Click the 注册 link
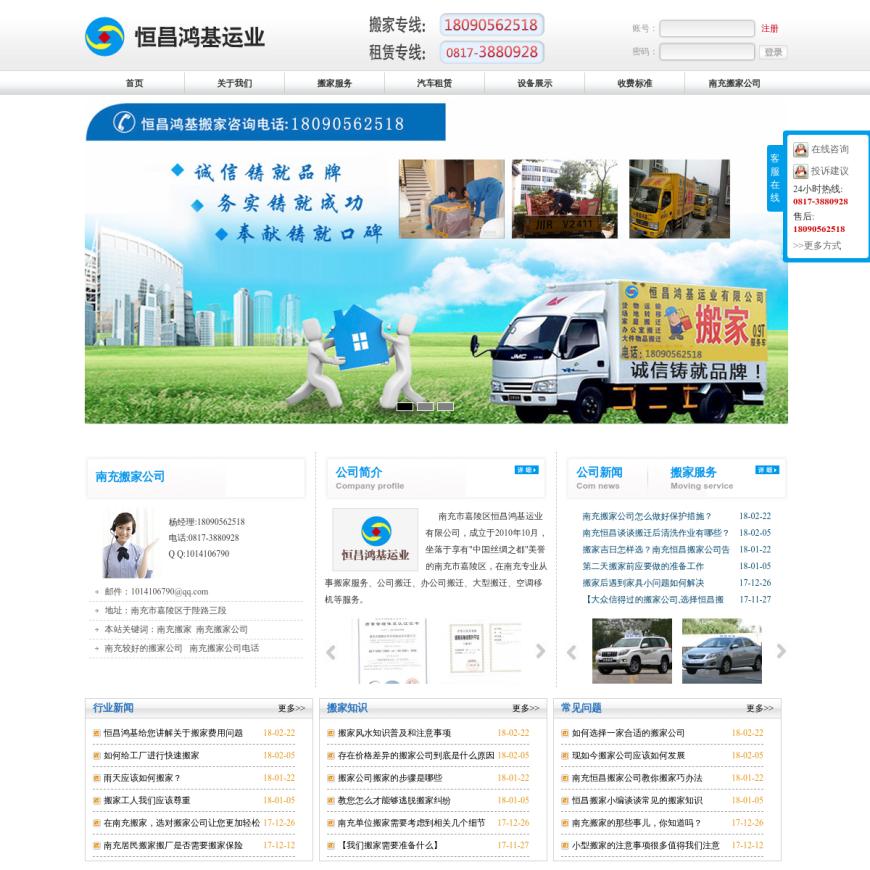The image size is (870, 870). (x=770, y=28)
